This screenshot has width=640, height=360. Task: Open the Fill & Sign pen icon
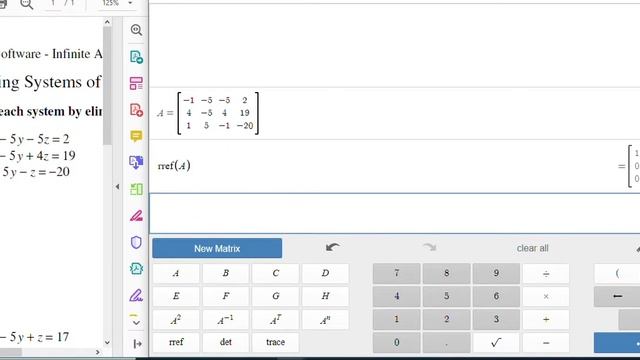[x=136, y=216]
